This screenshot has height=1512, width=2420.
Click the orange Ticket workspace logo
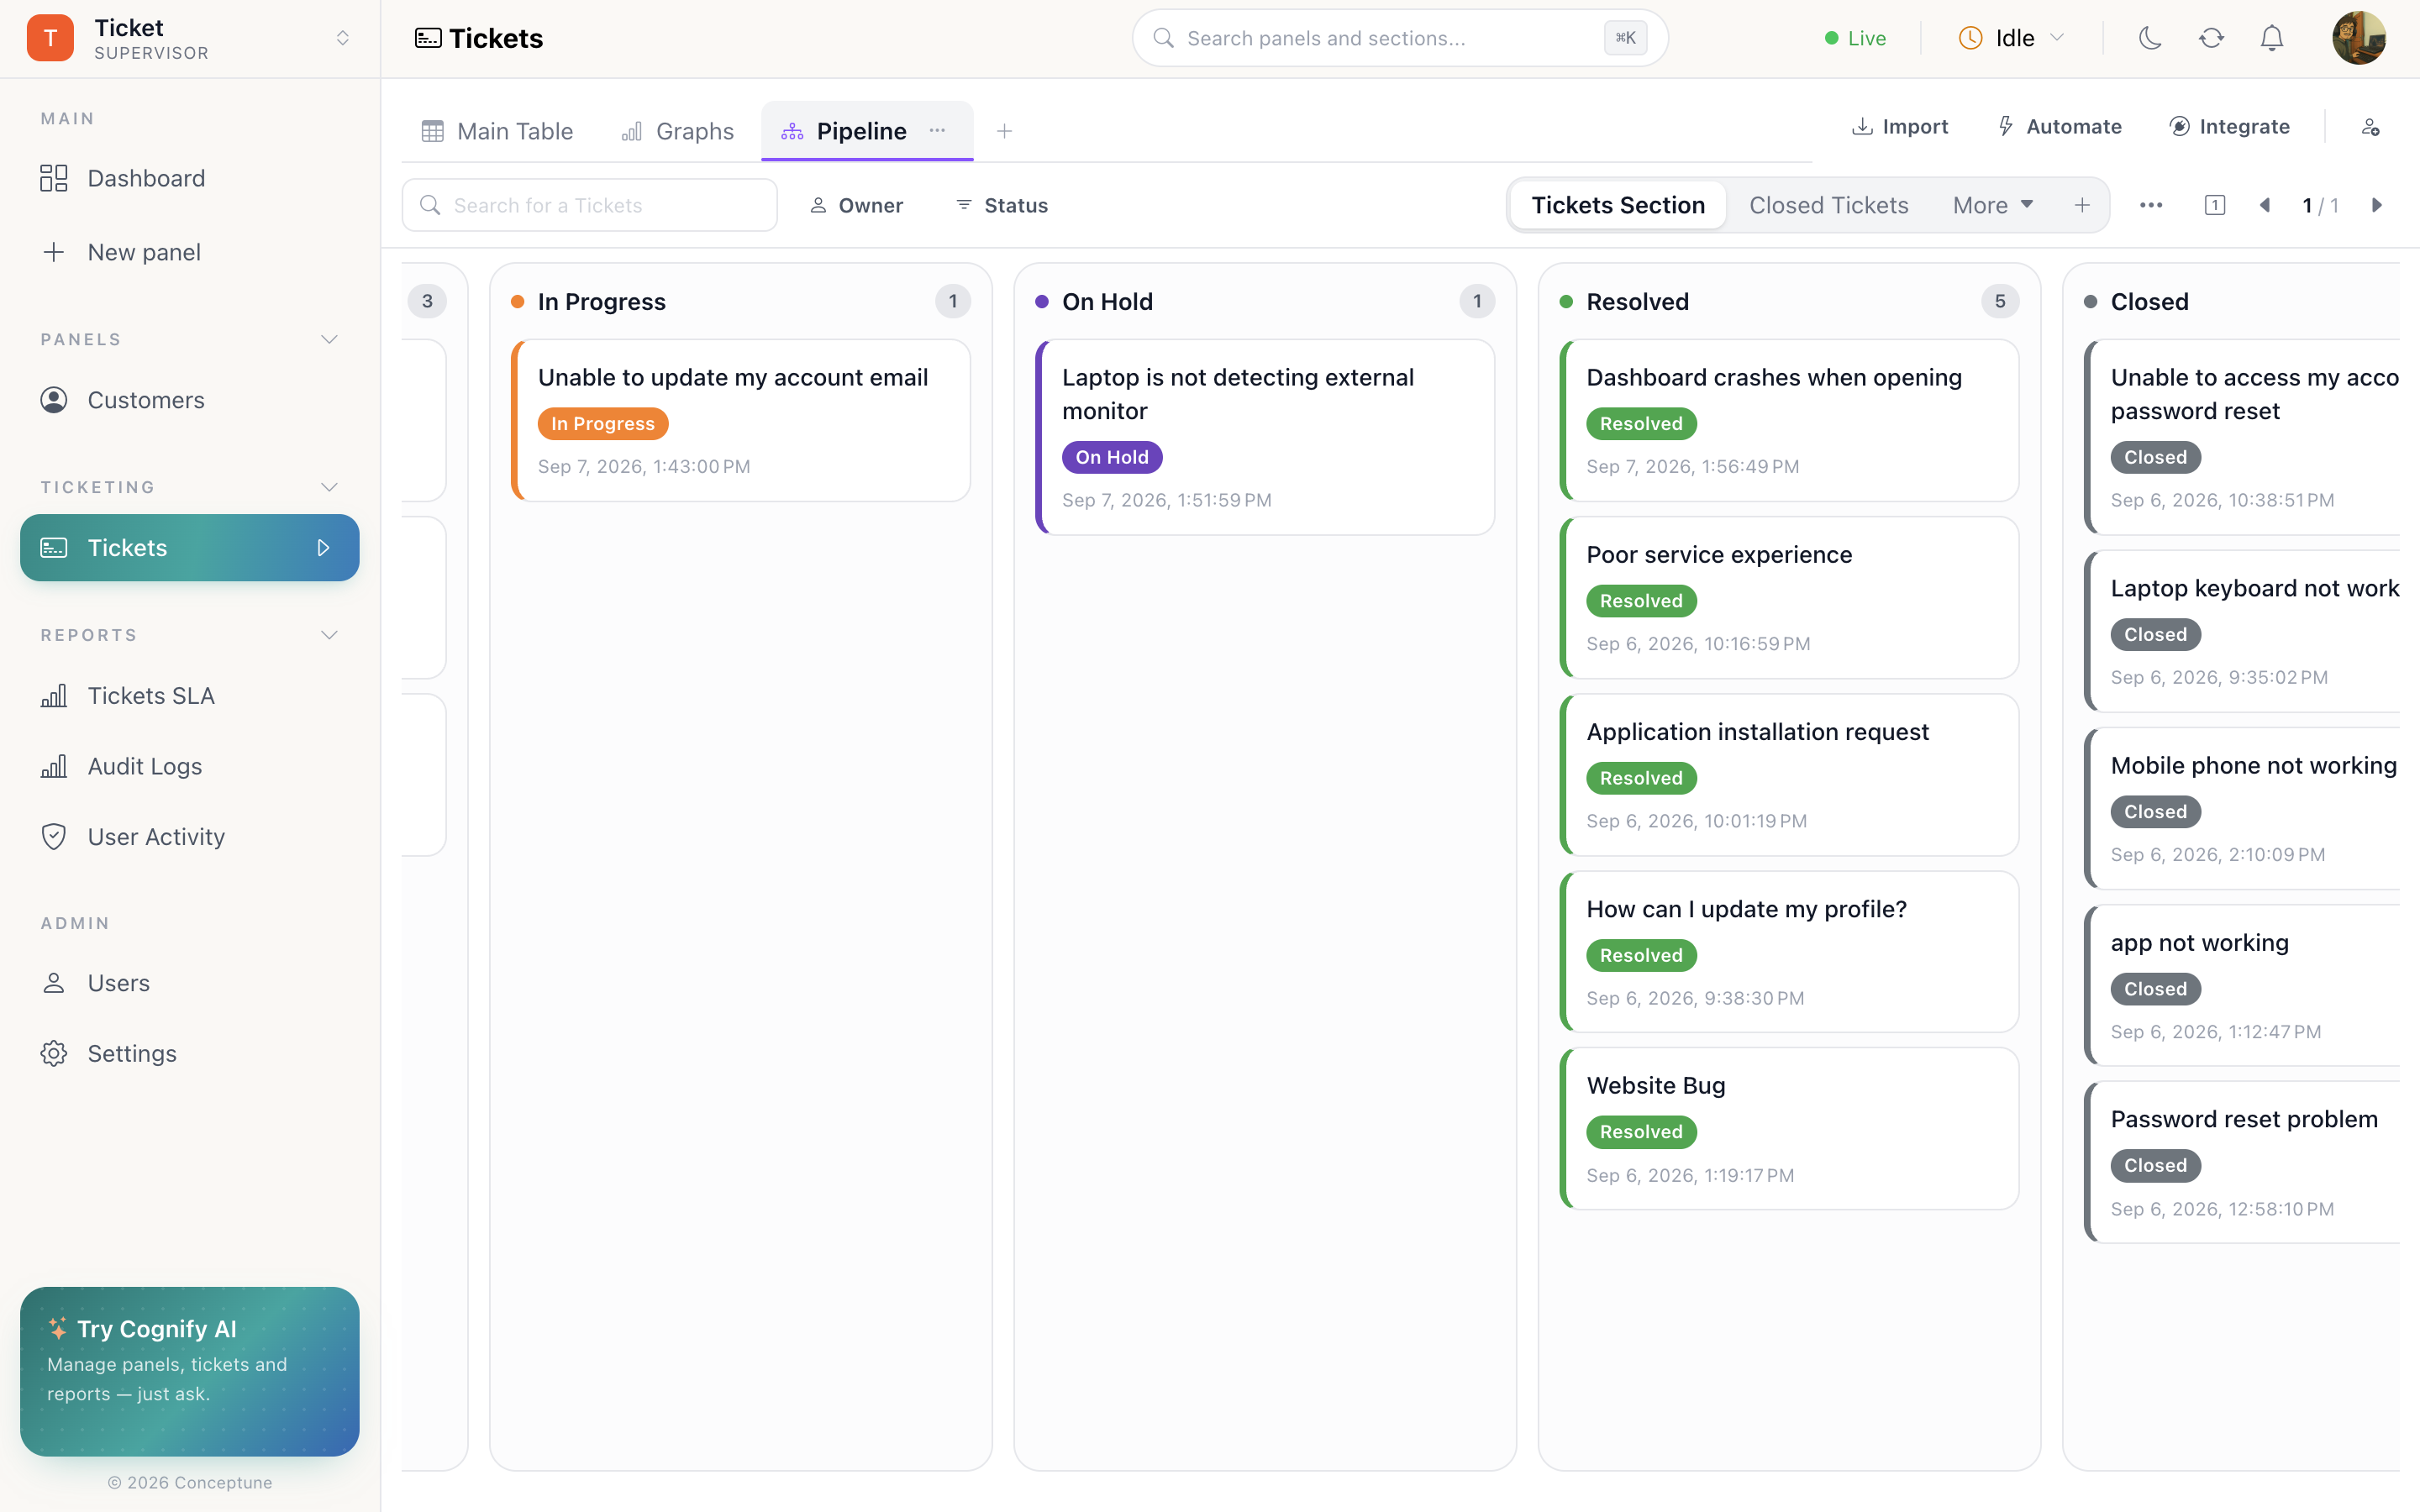click(50, 38)
